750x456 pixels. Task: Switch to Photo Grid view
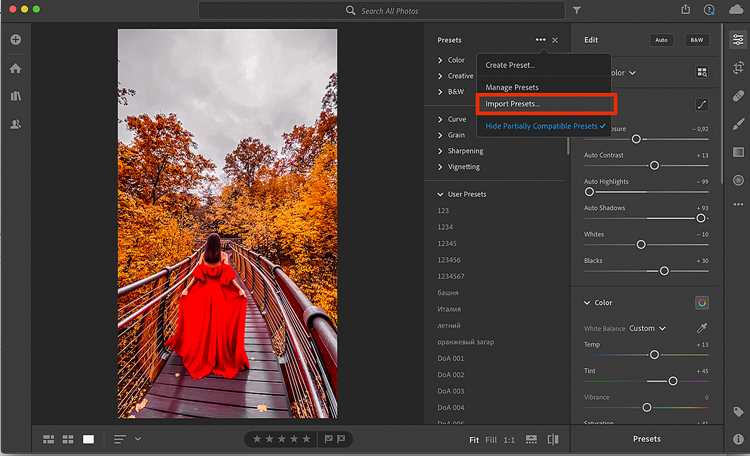(x=48, y=439)
